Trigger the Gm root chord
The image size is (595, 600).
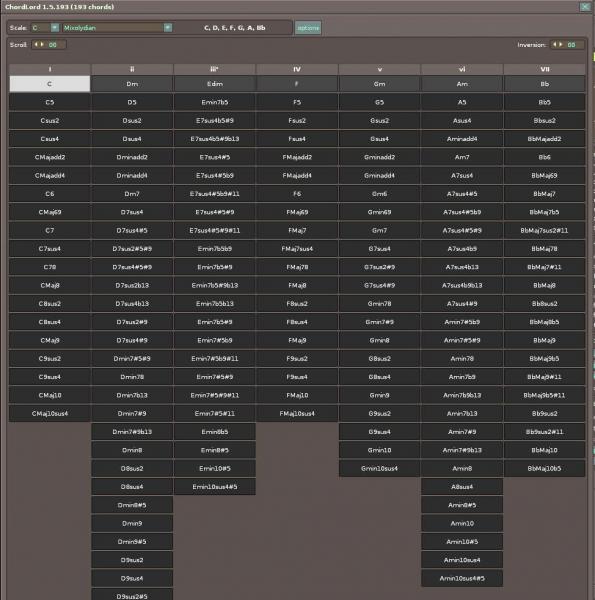(380, 84)
